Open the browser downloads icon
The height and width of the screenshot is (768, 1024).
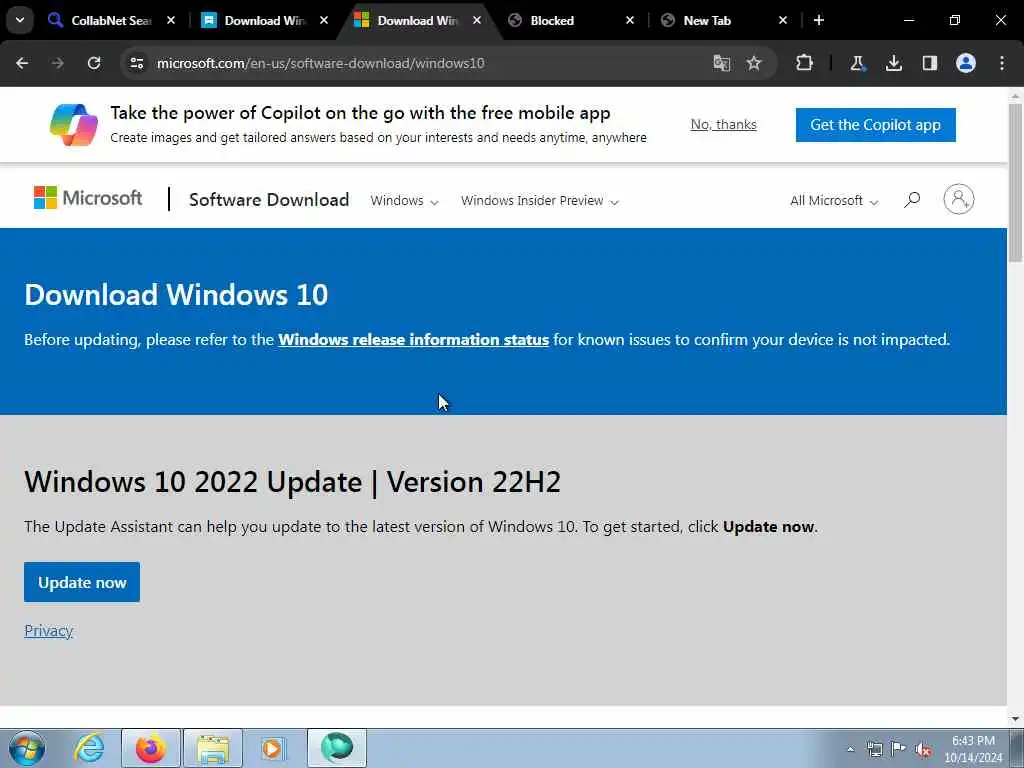click(894, 63)
